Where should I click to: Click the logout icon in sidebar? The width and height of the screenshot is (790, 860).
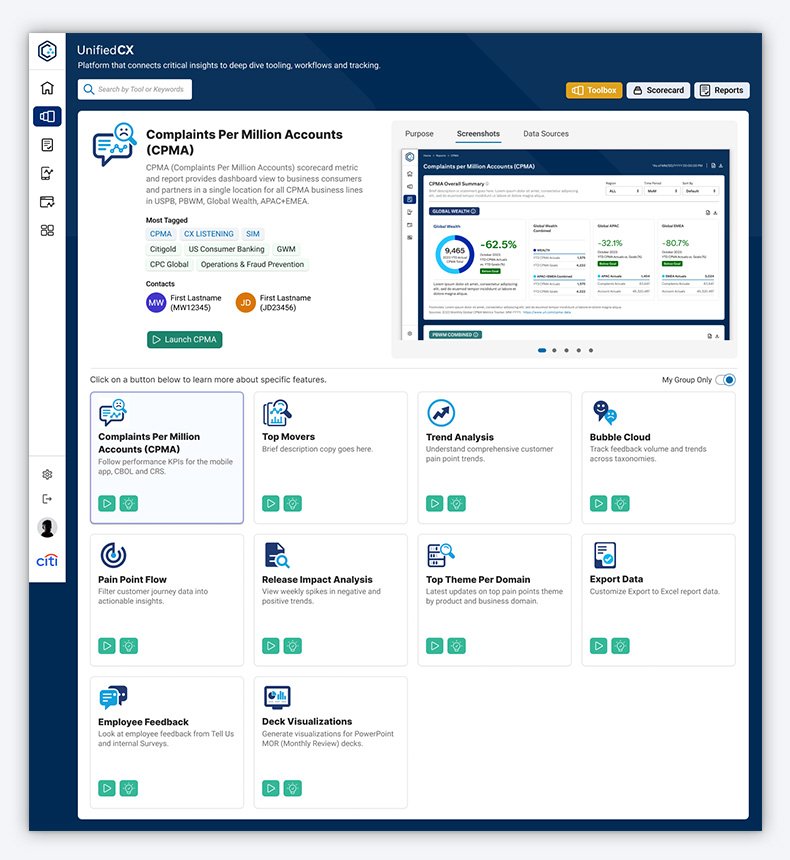coord(47,499)
